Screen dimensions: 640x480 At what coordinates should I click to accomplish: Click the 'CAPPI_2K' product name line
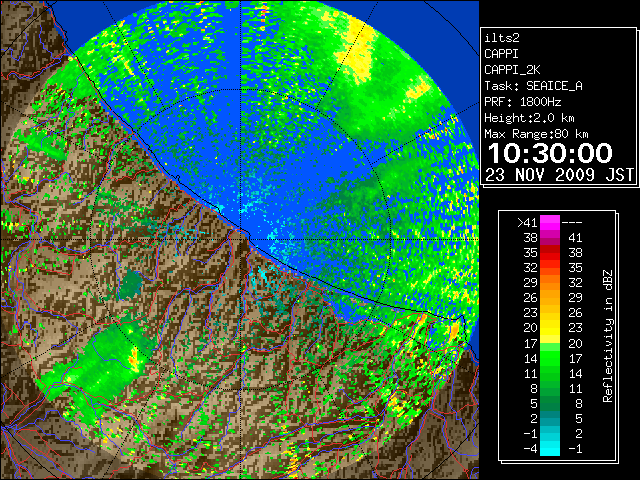[512, 70]
